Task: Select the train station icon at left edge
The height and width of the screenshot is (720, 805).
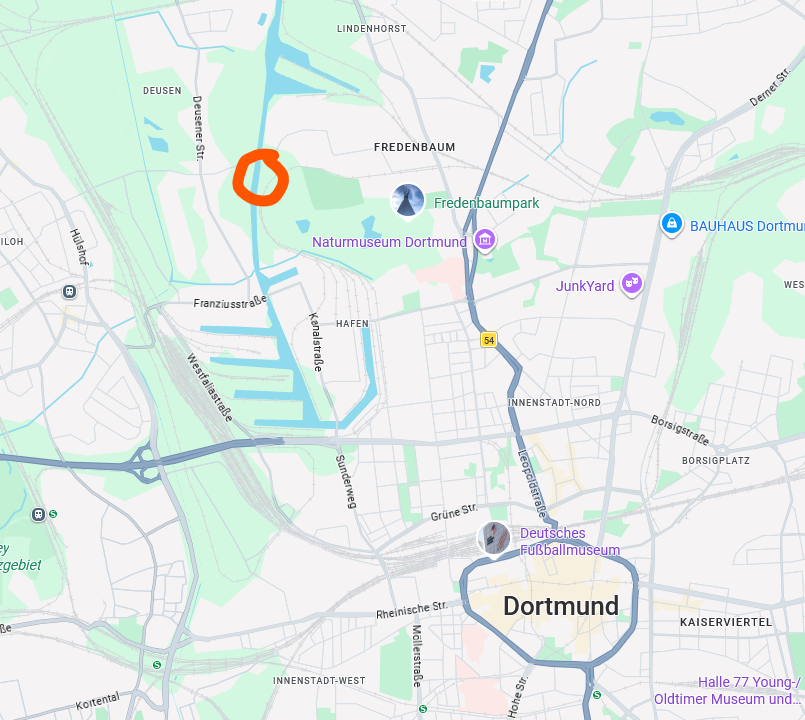Action: 39,514
